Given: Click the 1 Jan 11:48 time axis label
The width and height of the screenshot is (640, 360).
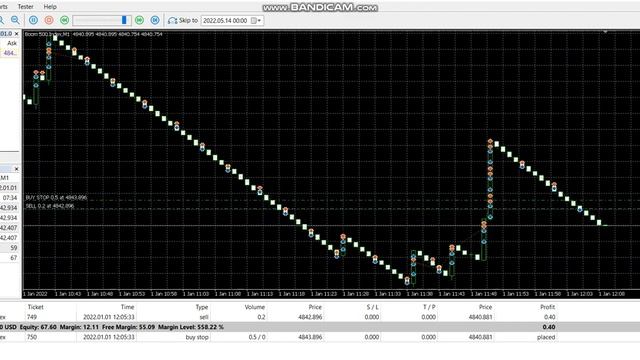Looking at the screenshot, I should (x=484, y=293).
